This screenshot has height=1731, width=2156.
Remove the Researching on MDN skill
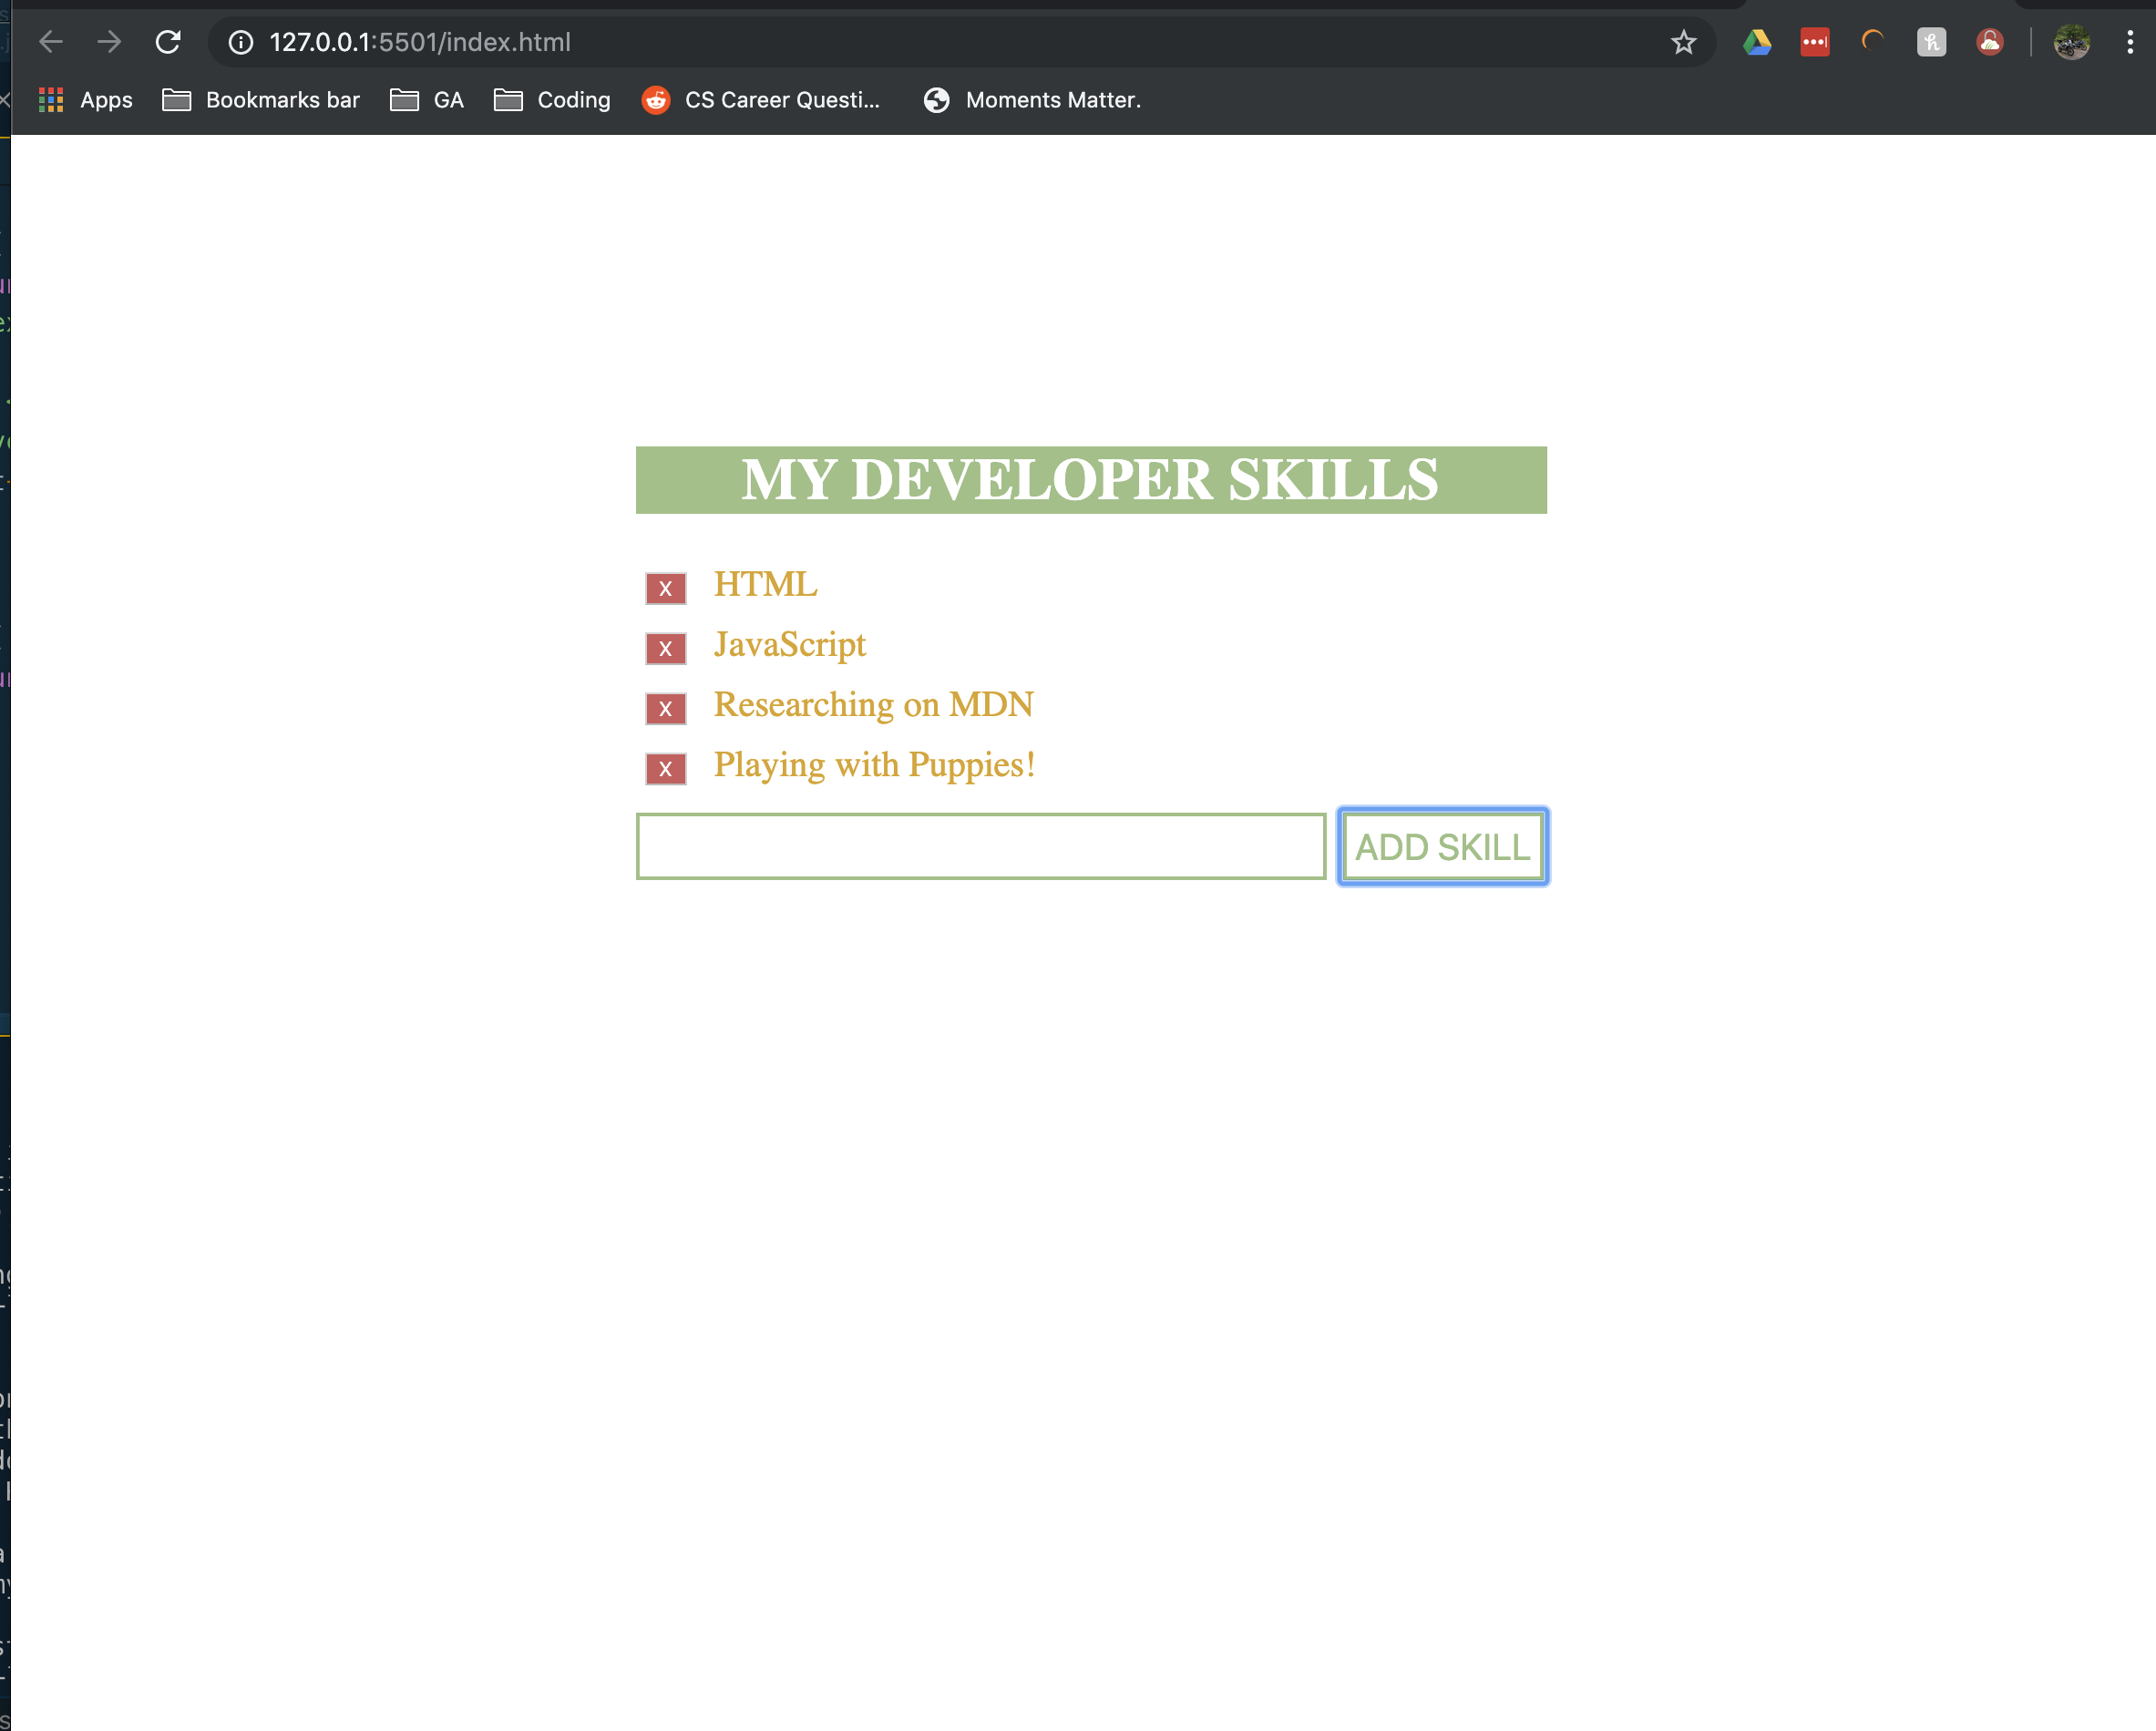pos(665,709)
